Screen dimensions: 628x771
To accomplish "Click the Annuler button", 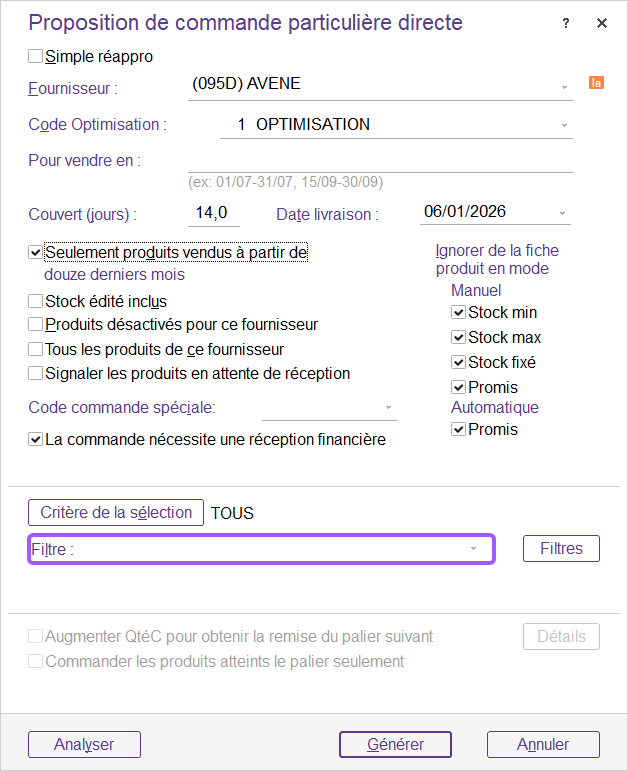I will click(543, 744).
